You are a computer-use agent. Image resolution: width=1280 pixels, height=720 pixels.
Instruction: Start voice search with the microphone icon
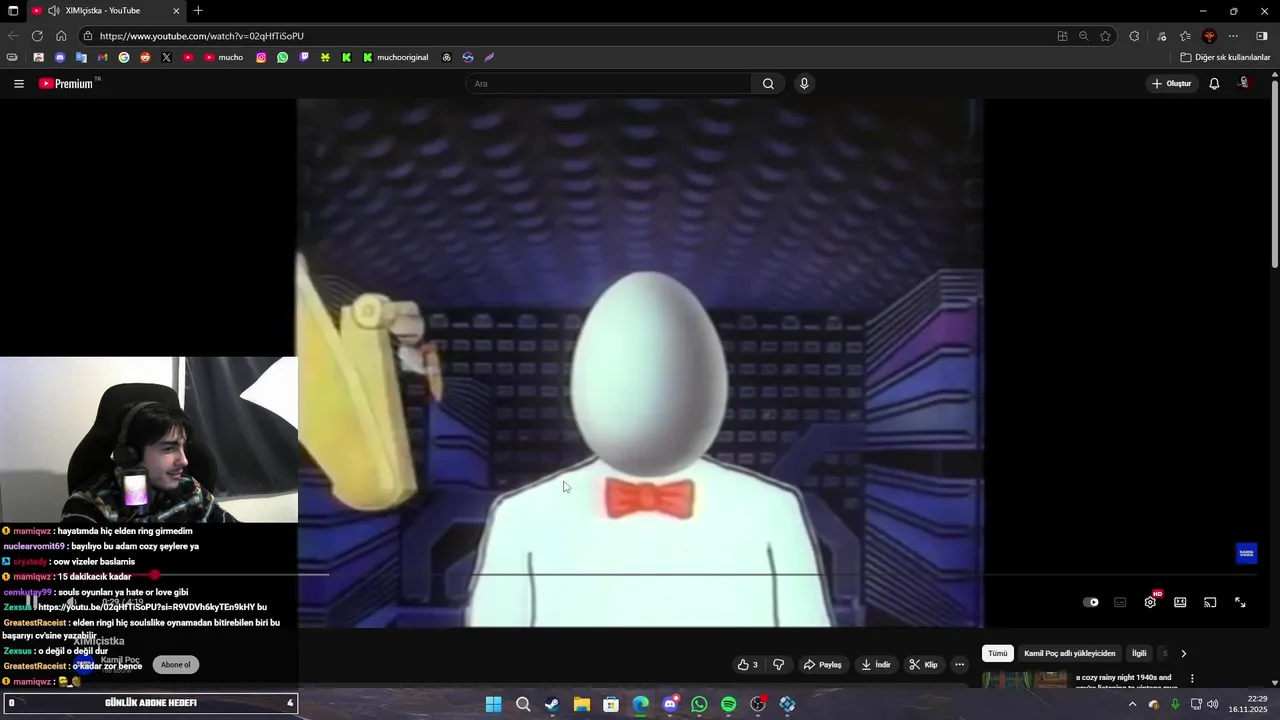[x=804, y=84]
